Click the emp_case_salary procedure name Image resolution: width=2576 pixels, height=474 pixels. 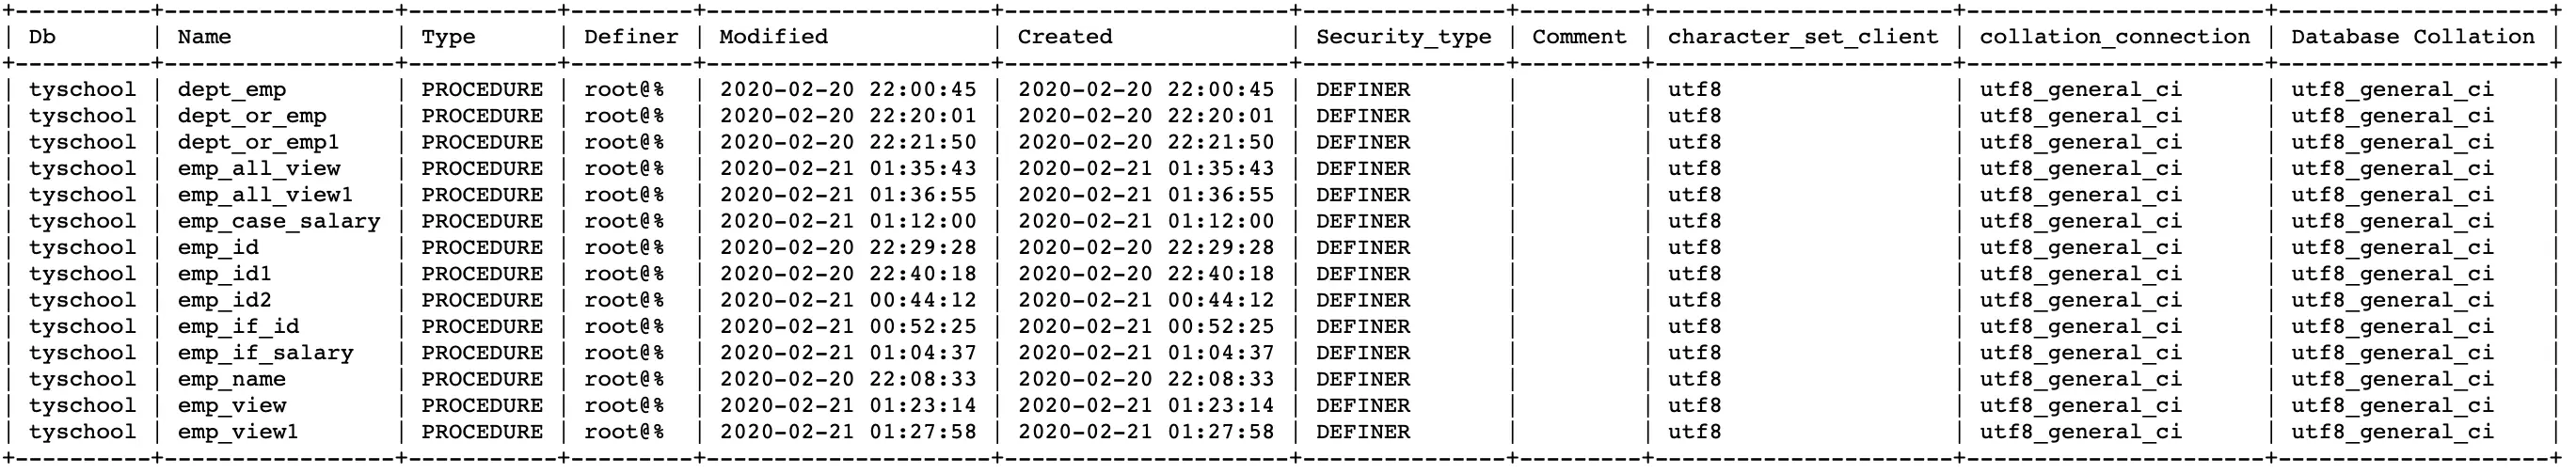279,222
